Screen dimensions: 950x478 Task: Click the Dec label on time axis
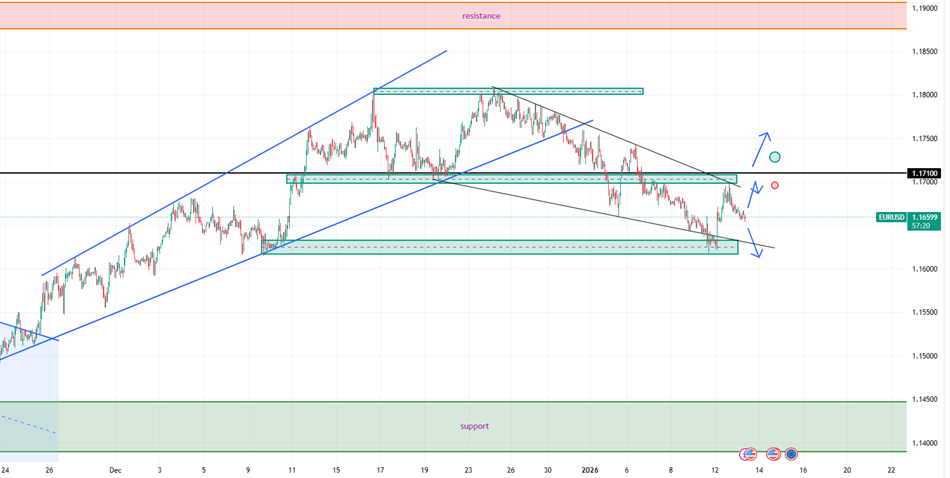pyautogui.click(x=116, y=470)
